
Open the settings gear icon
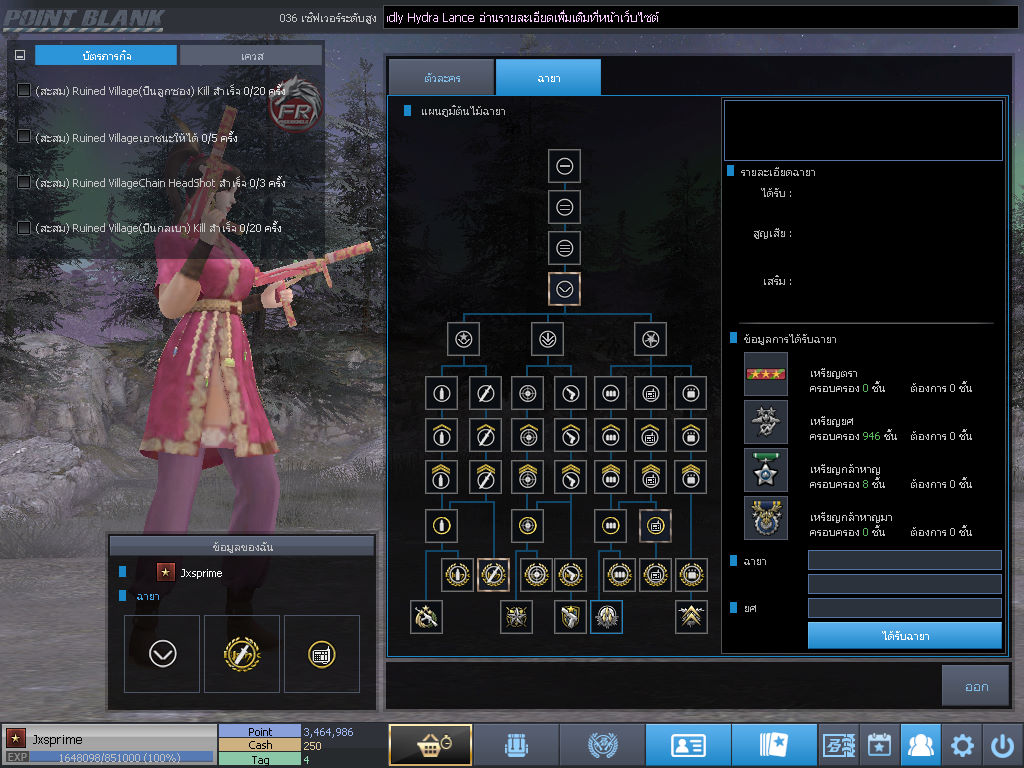click(x=961, y=744)
